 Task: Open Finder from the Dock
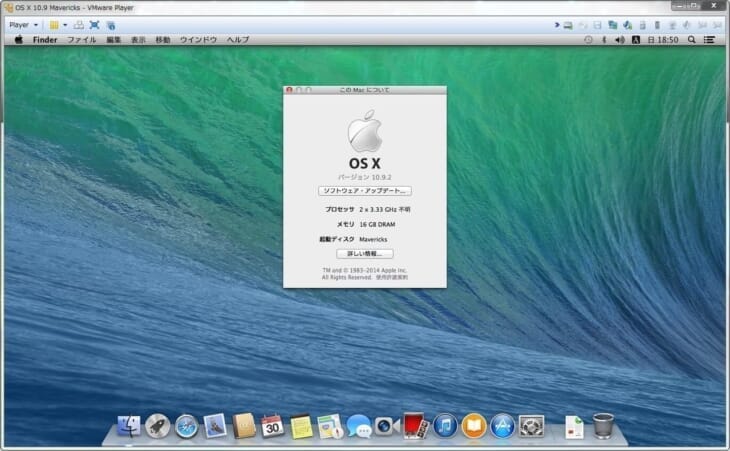coord(128,426)
